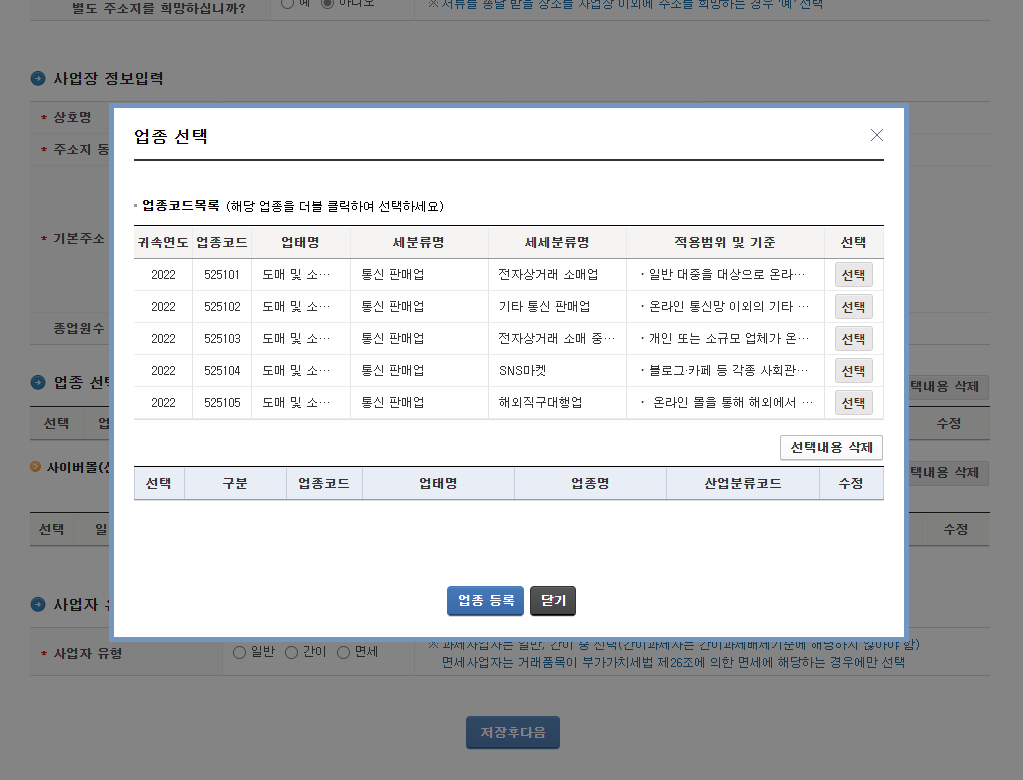
Task: Choose 선택 for code 525103 row
Action: click(x=853, y=338)
